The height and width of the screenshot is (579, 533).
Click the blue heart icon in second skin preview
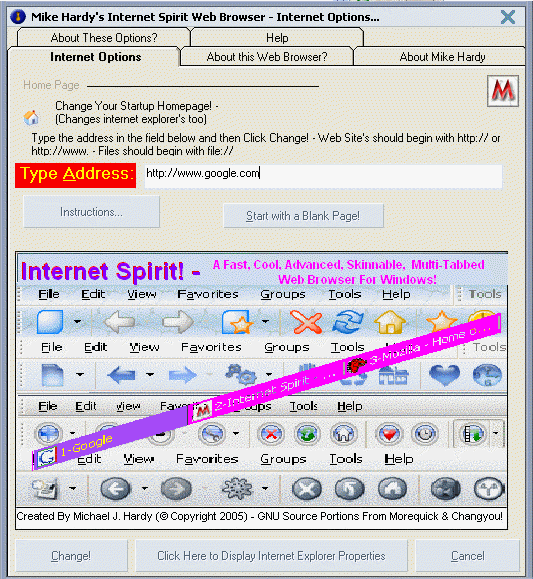coord(444,374)
